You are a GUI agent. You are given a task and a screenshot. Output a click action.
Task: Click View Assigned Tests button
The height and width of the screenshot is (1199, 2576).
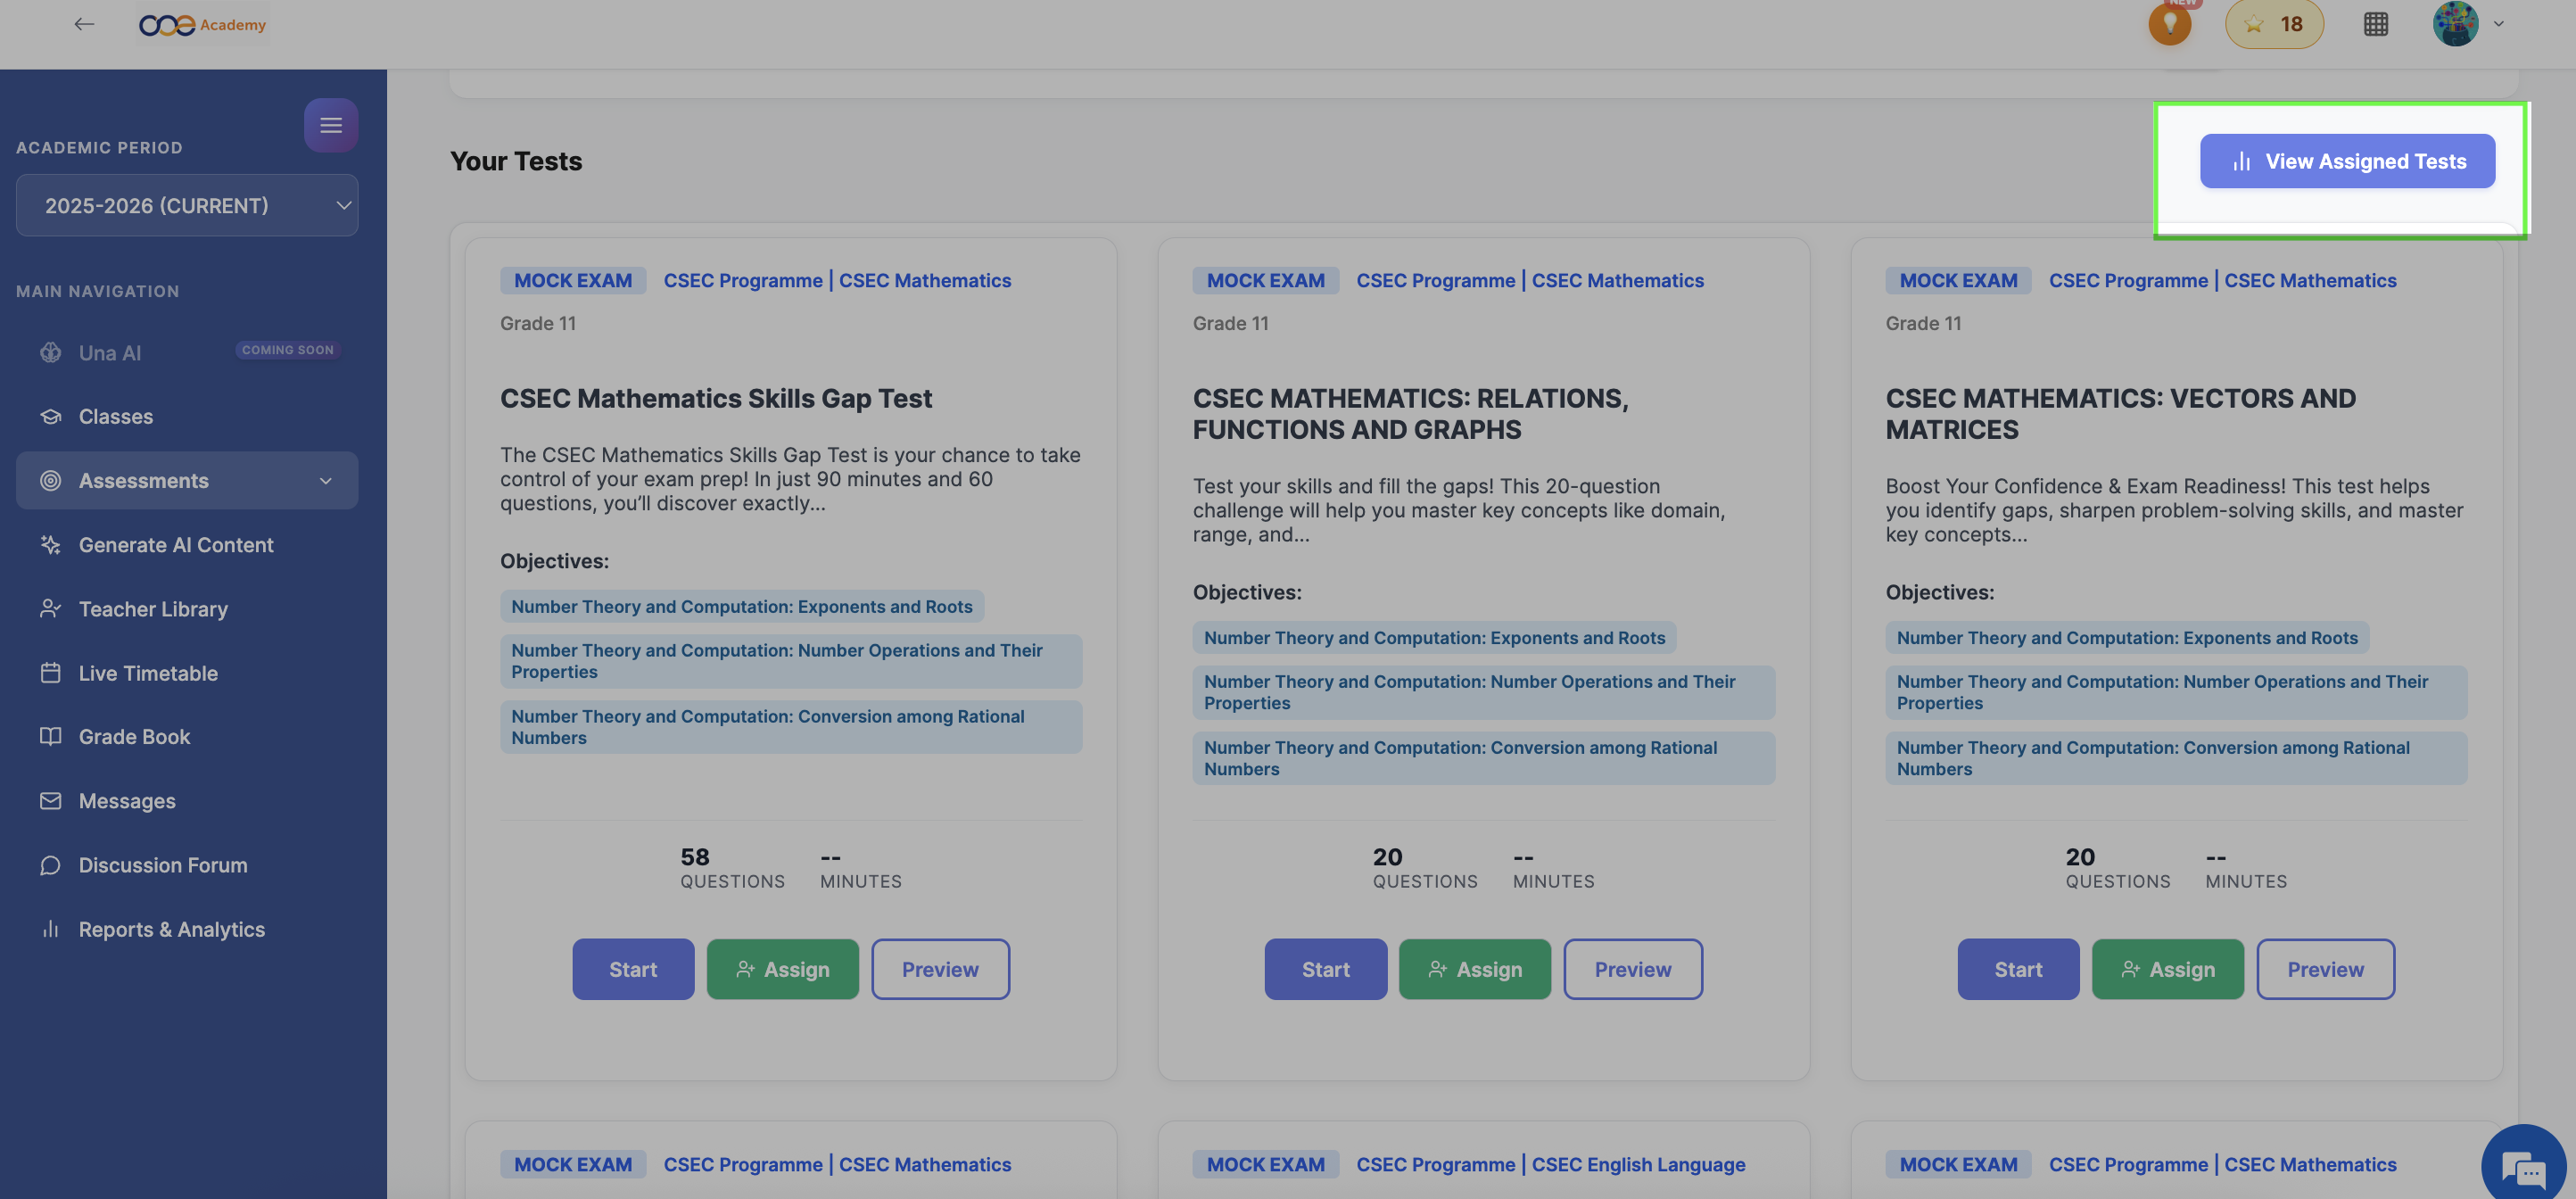pyautogui.click(x=2346, y=161)
